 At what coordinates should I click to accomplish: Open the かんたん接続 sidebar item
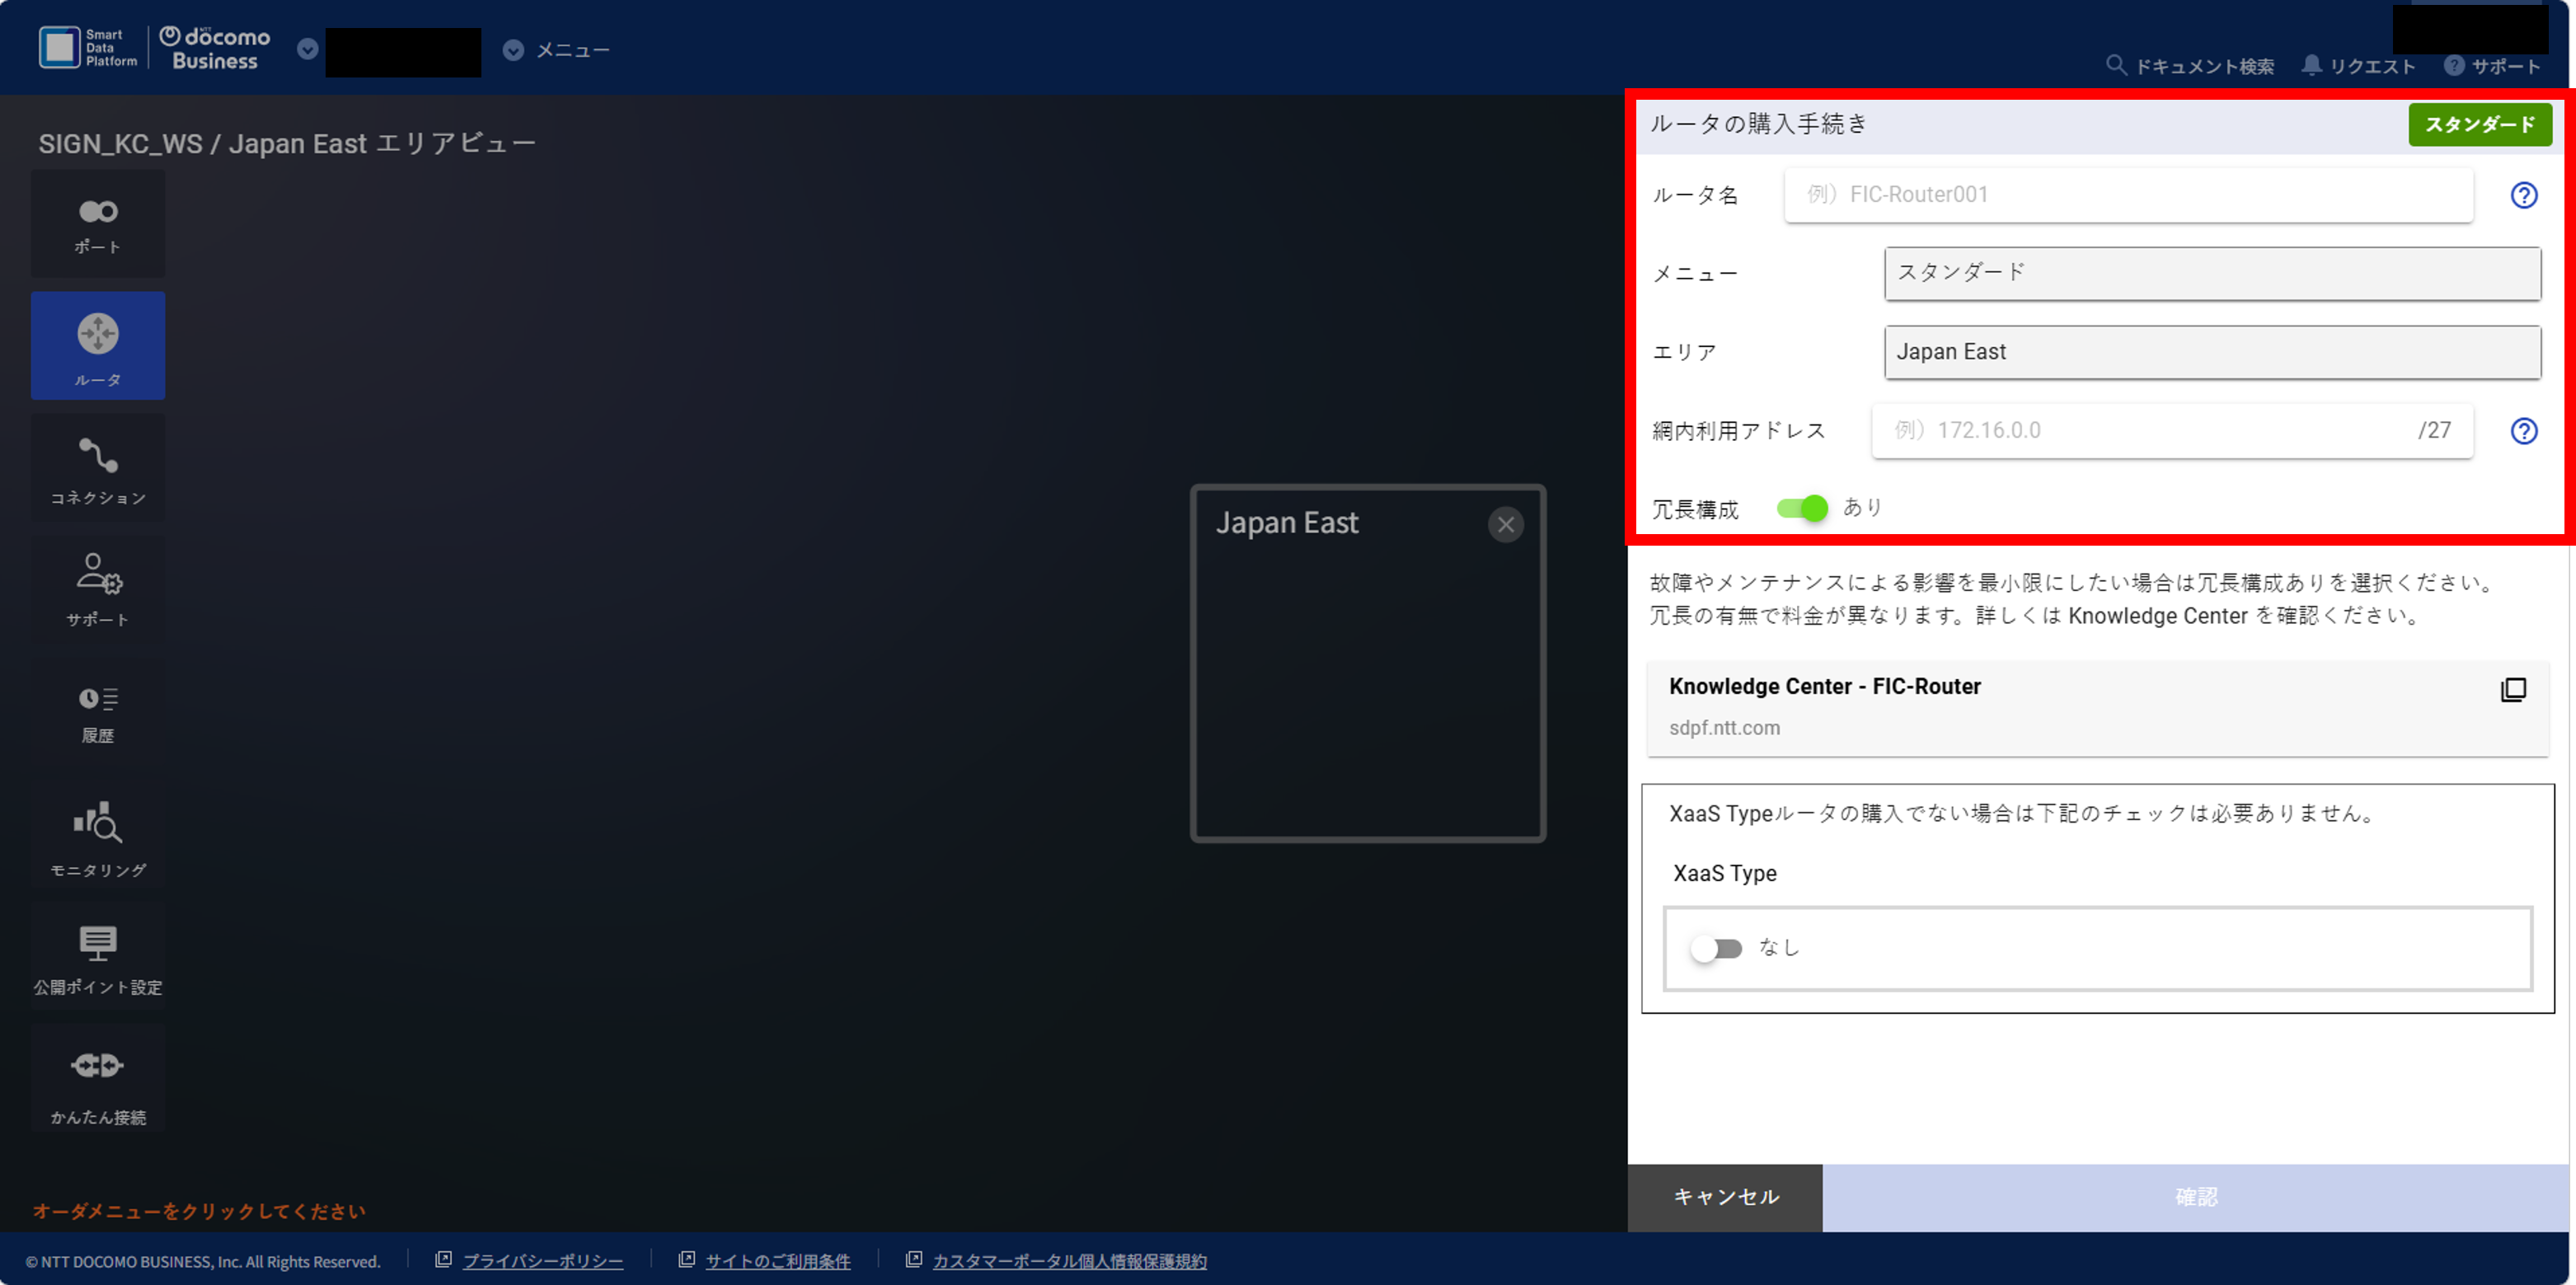pyautogui.click(x=98, y=1078)
